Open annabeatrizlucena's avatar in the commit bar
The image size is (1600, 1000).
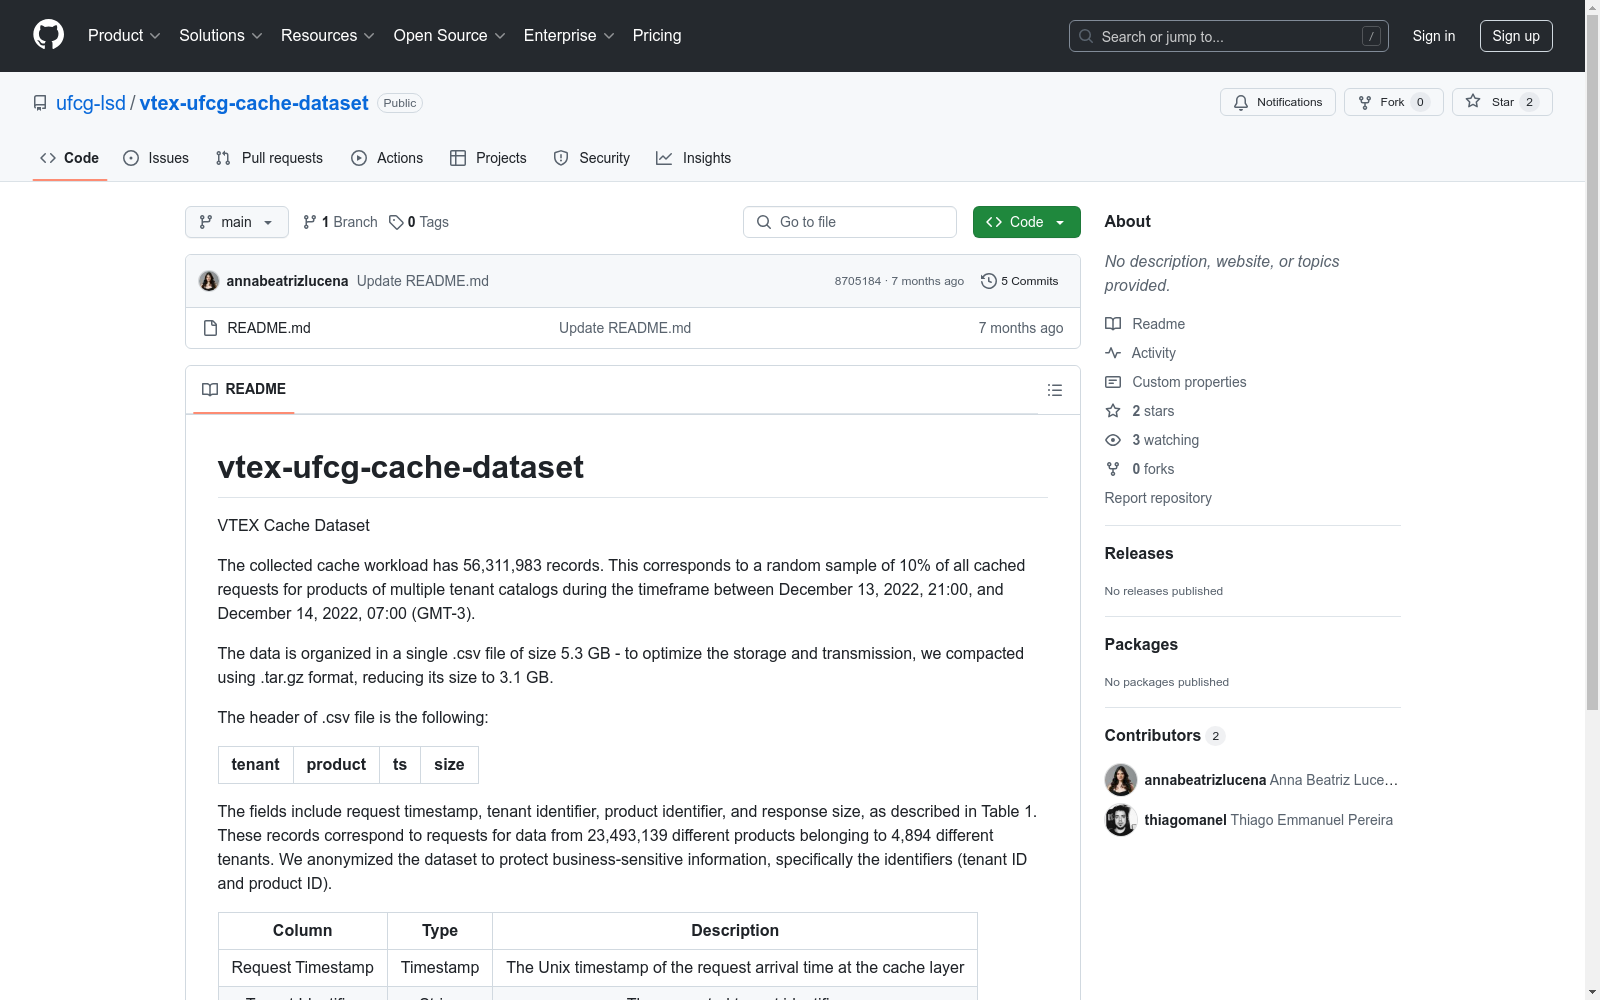209,281
